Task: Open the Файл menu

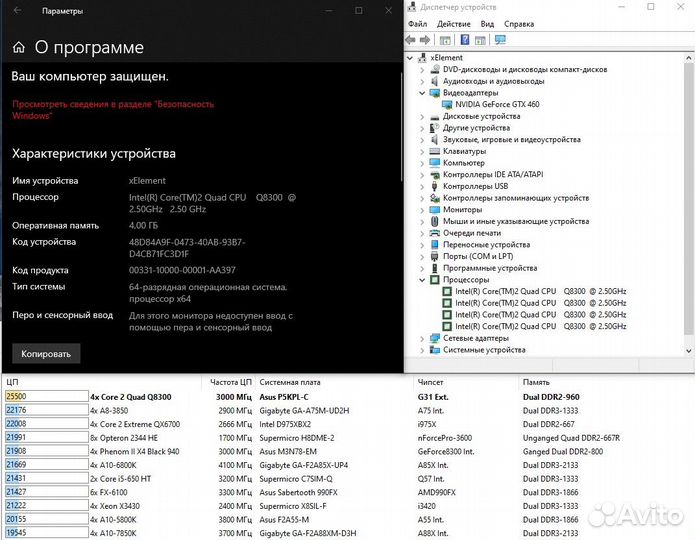Action: click(417, 24)
